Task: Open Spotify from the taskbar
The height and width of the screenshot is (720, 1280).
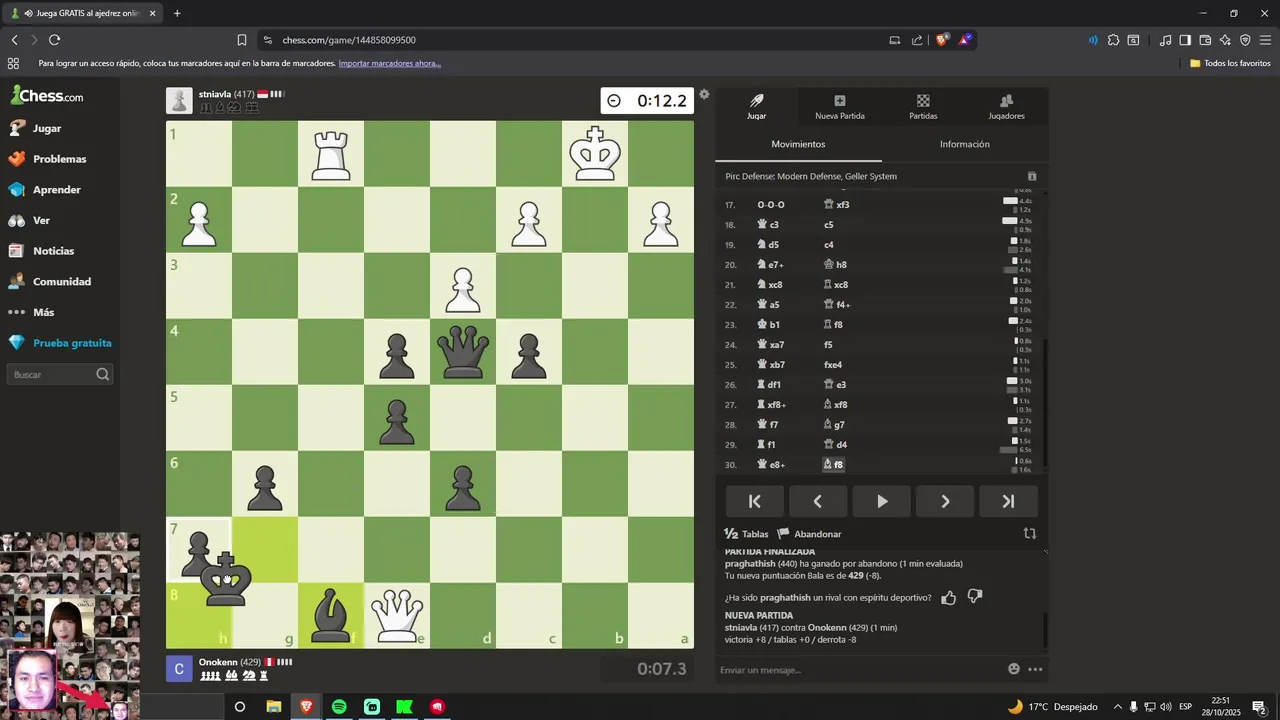Action: click(x=339, y=706)
